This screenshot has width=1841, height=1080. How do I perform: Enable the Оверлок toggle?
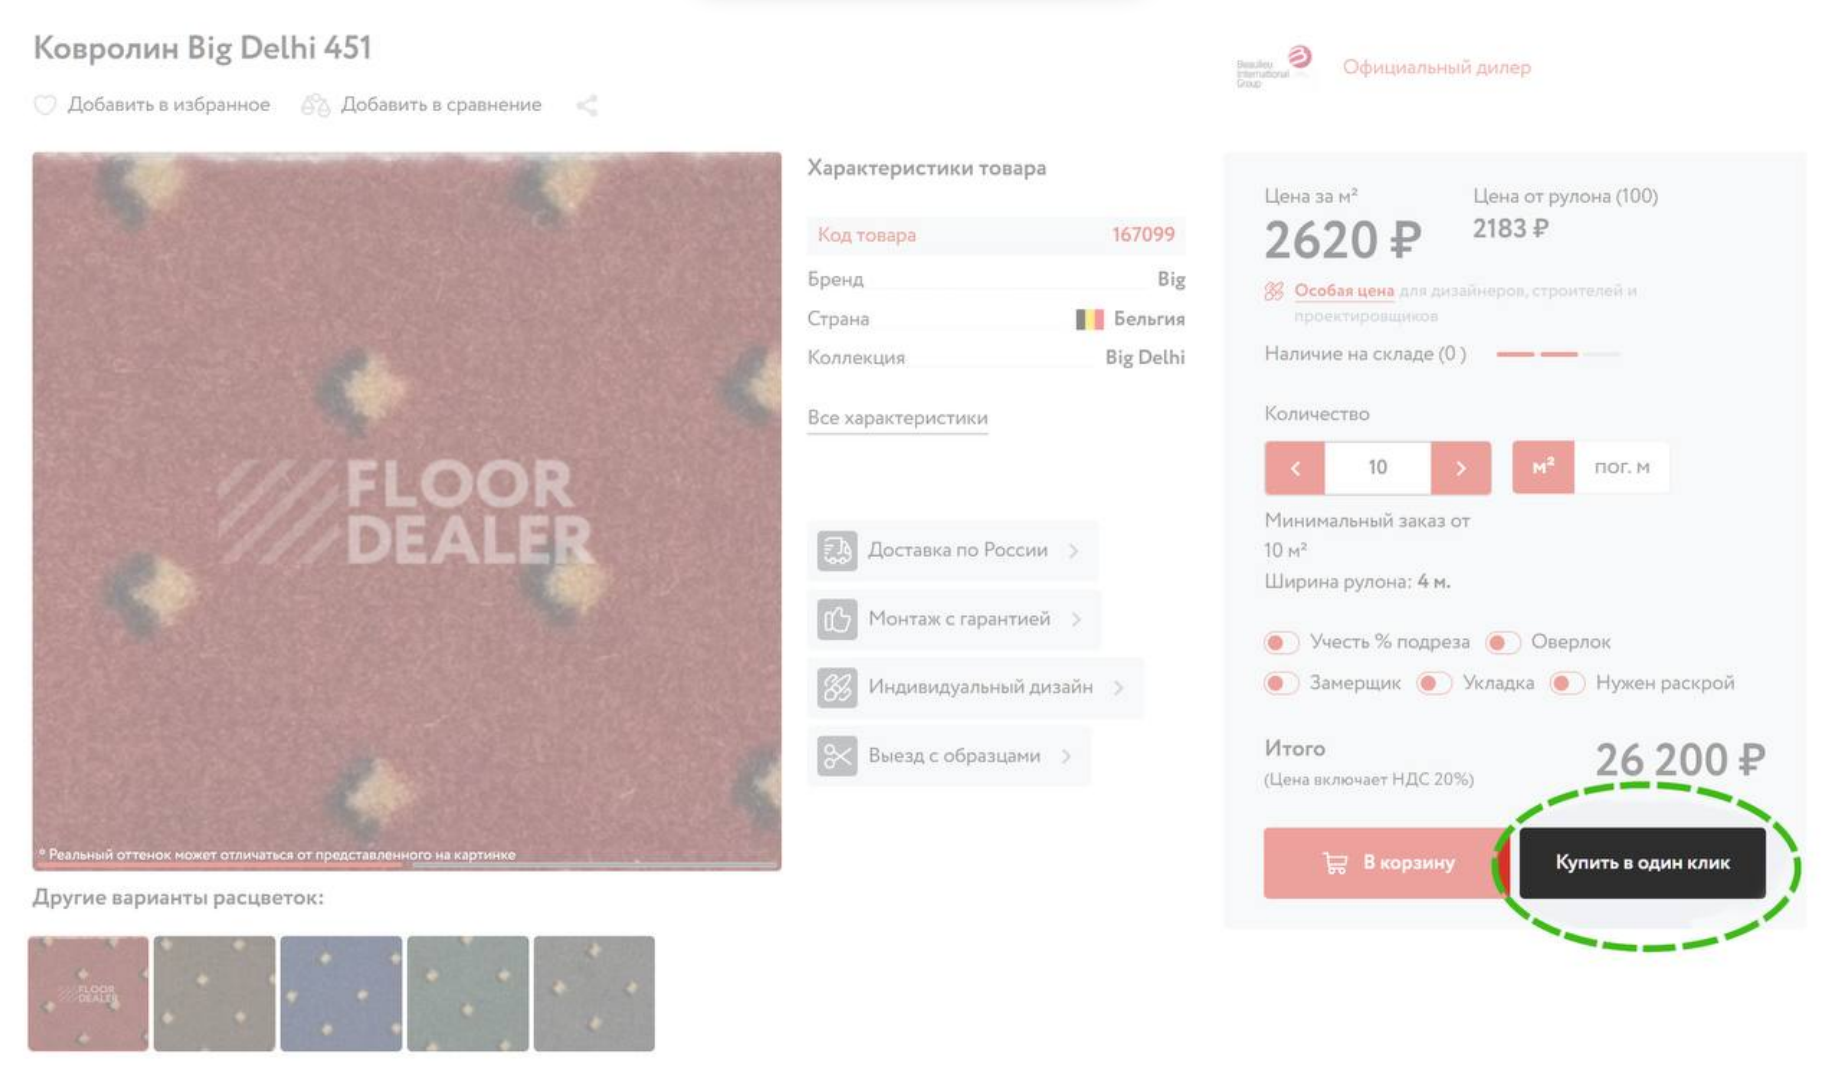coord(1503,642)
